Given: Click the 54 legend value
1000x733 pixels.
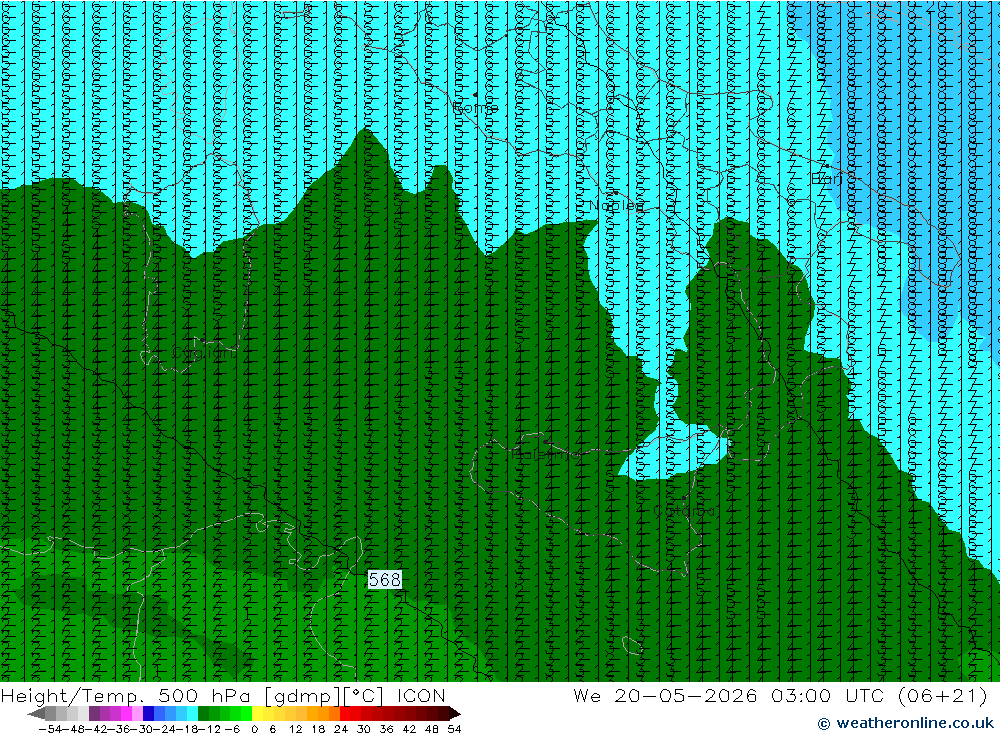Looking at the screenshot, I should click(x=454, y=729).
